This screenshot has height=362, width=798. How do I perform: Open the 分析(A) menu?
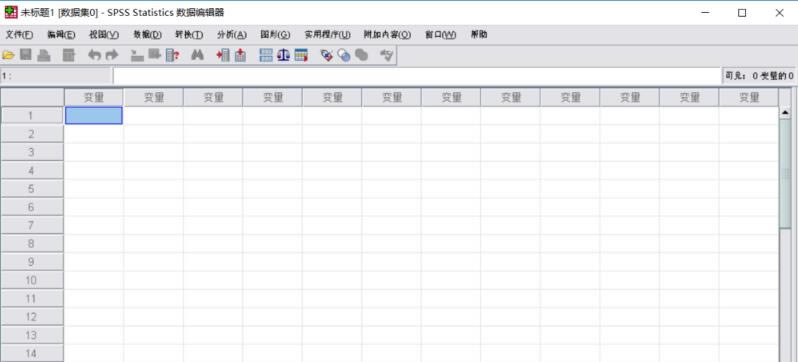pos(232,35)
